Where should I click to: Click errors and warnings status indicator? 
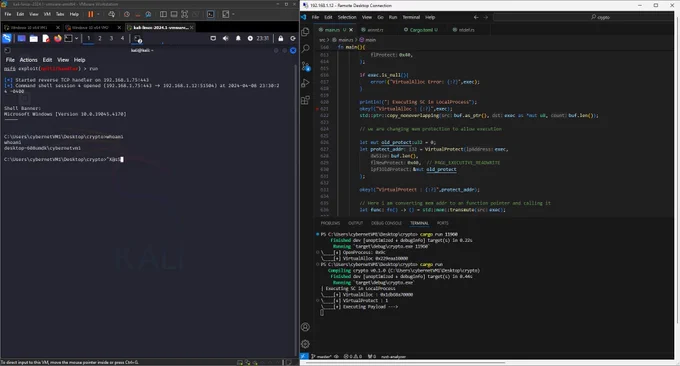click(352, 356)
